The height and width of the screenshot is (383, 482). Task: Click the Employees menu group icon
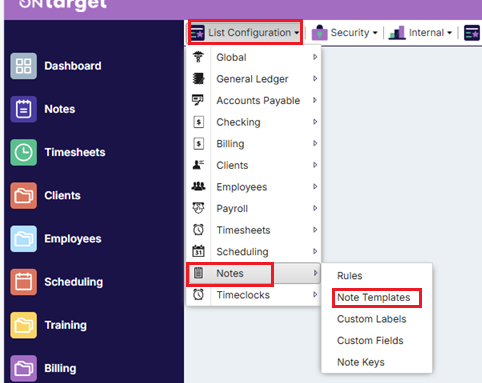coord(198,186)
